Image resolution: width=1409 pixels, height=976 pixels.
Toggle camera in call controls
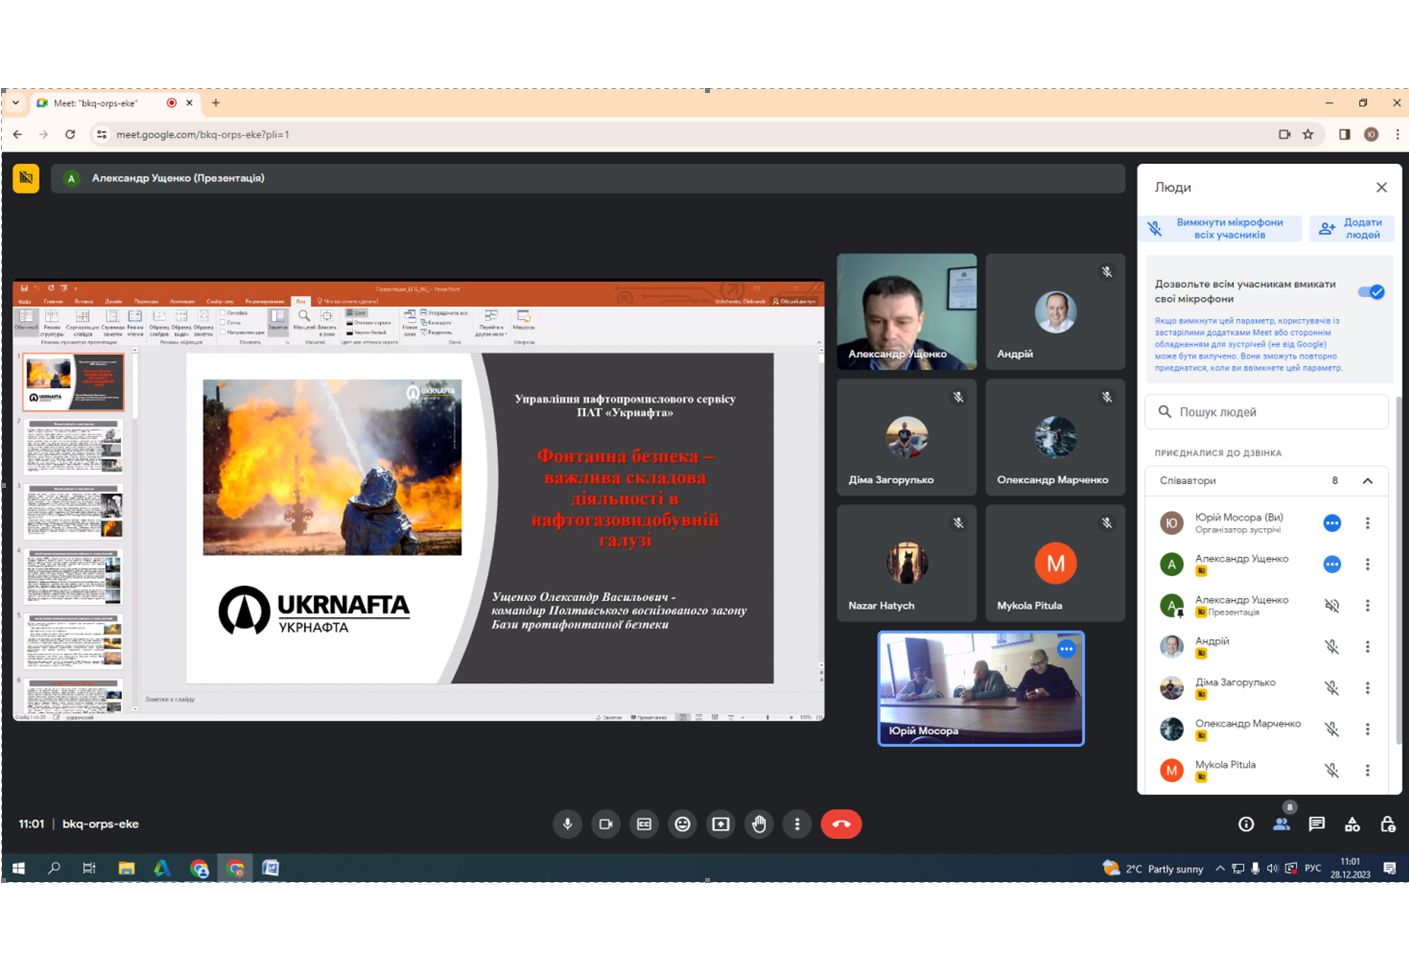pyautogui.click(x=605, y=824)
